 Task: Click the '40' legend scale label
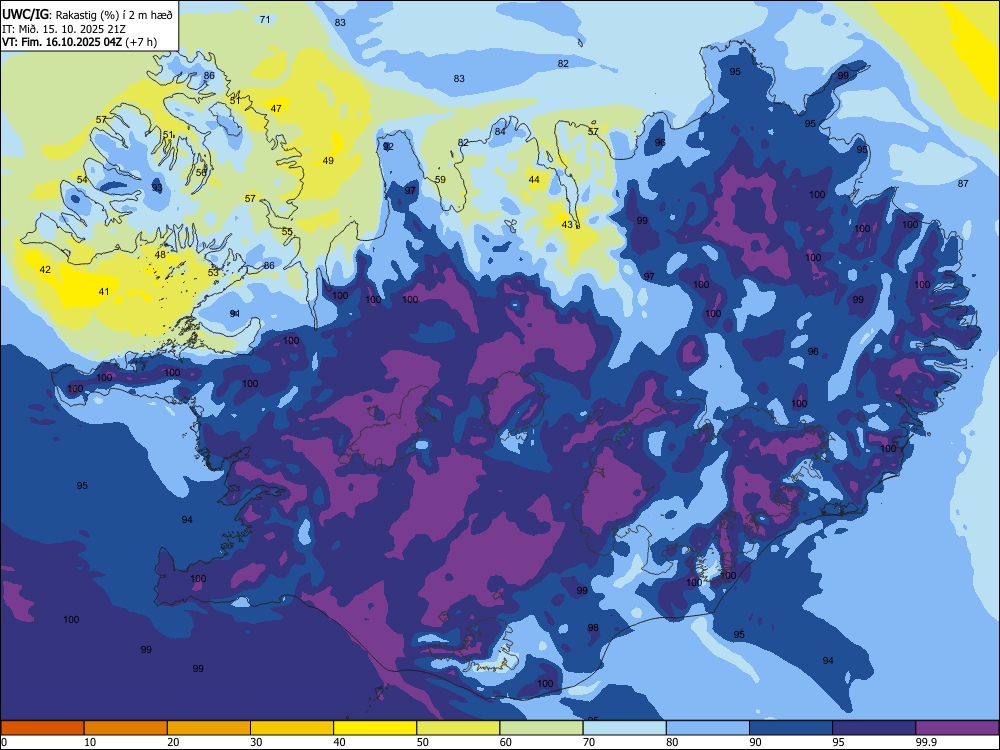pos(339,742)
